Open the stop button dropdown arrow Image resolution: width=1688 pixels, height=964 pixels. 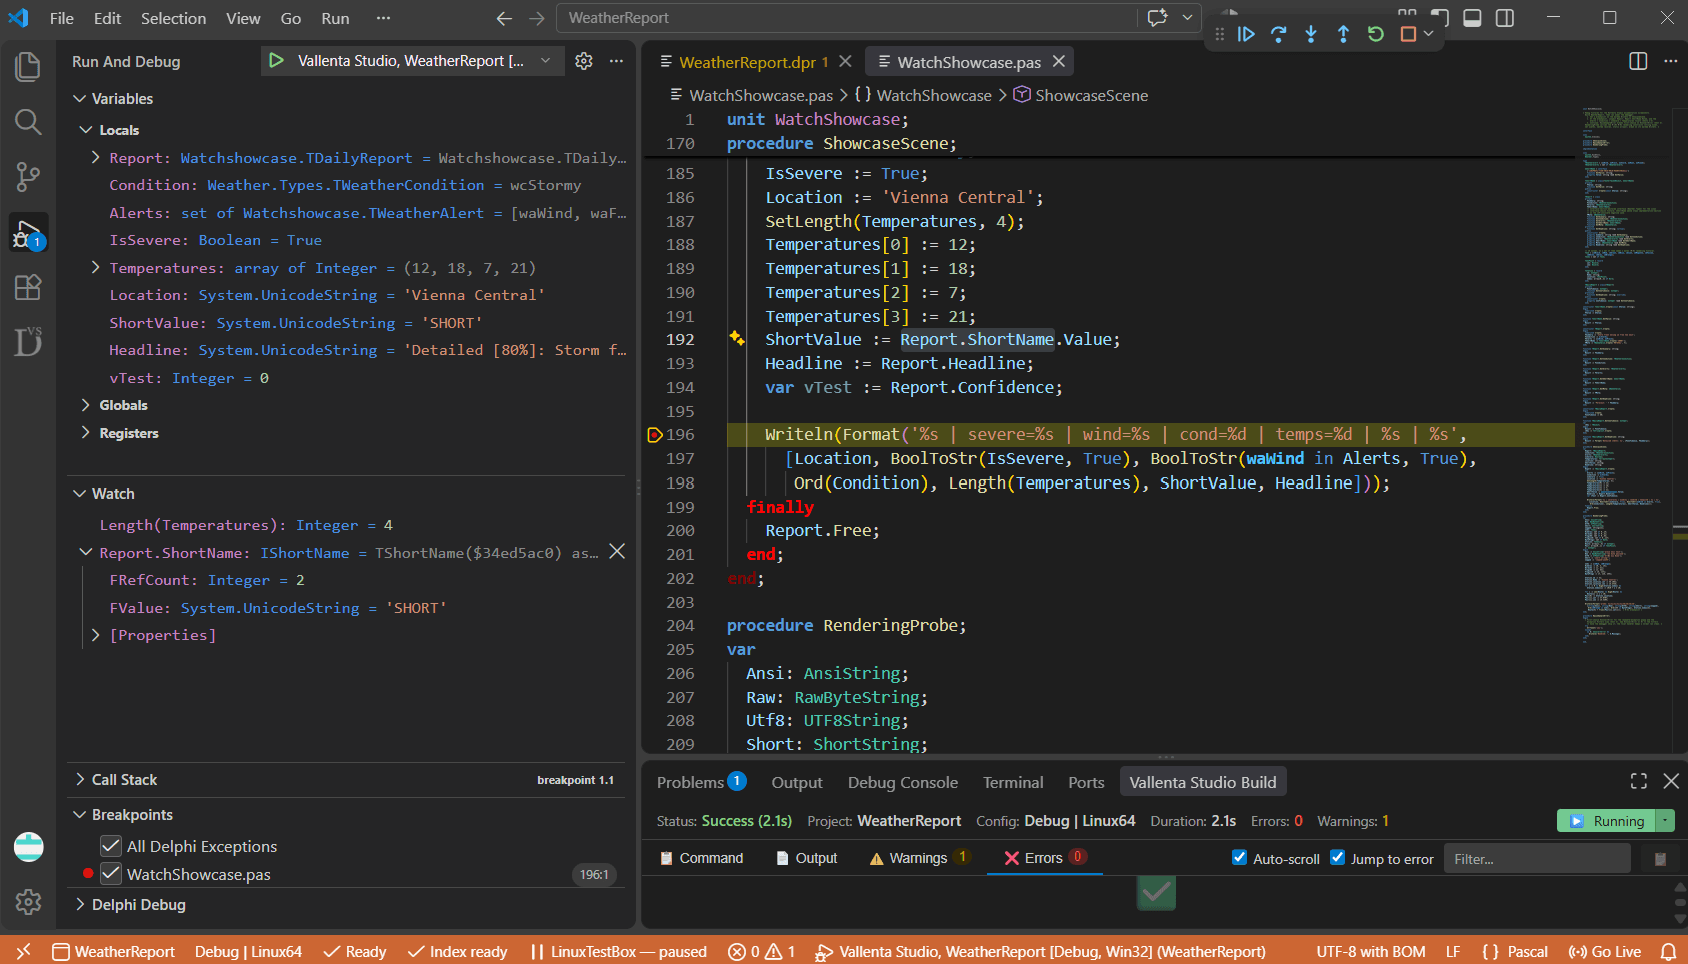coord(1429,34)
